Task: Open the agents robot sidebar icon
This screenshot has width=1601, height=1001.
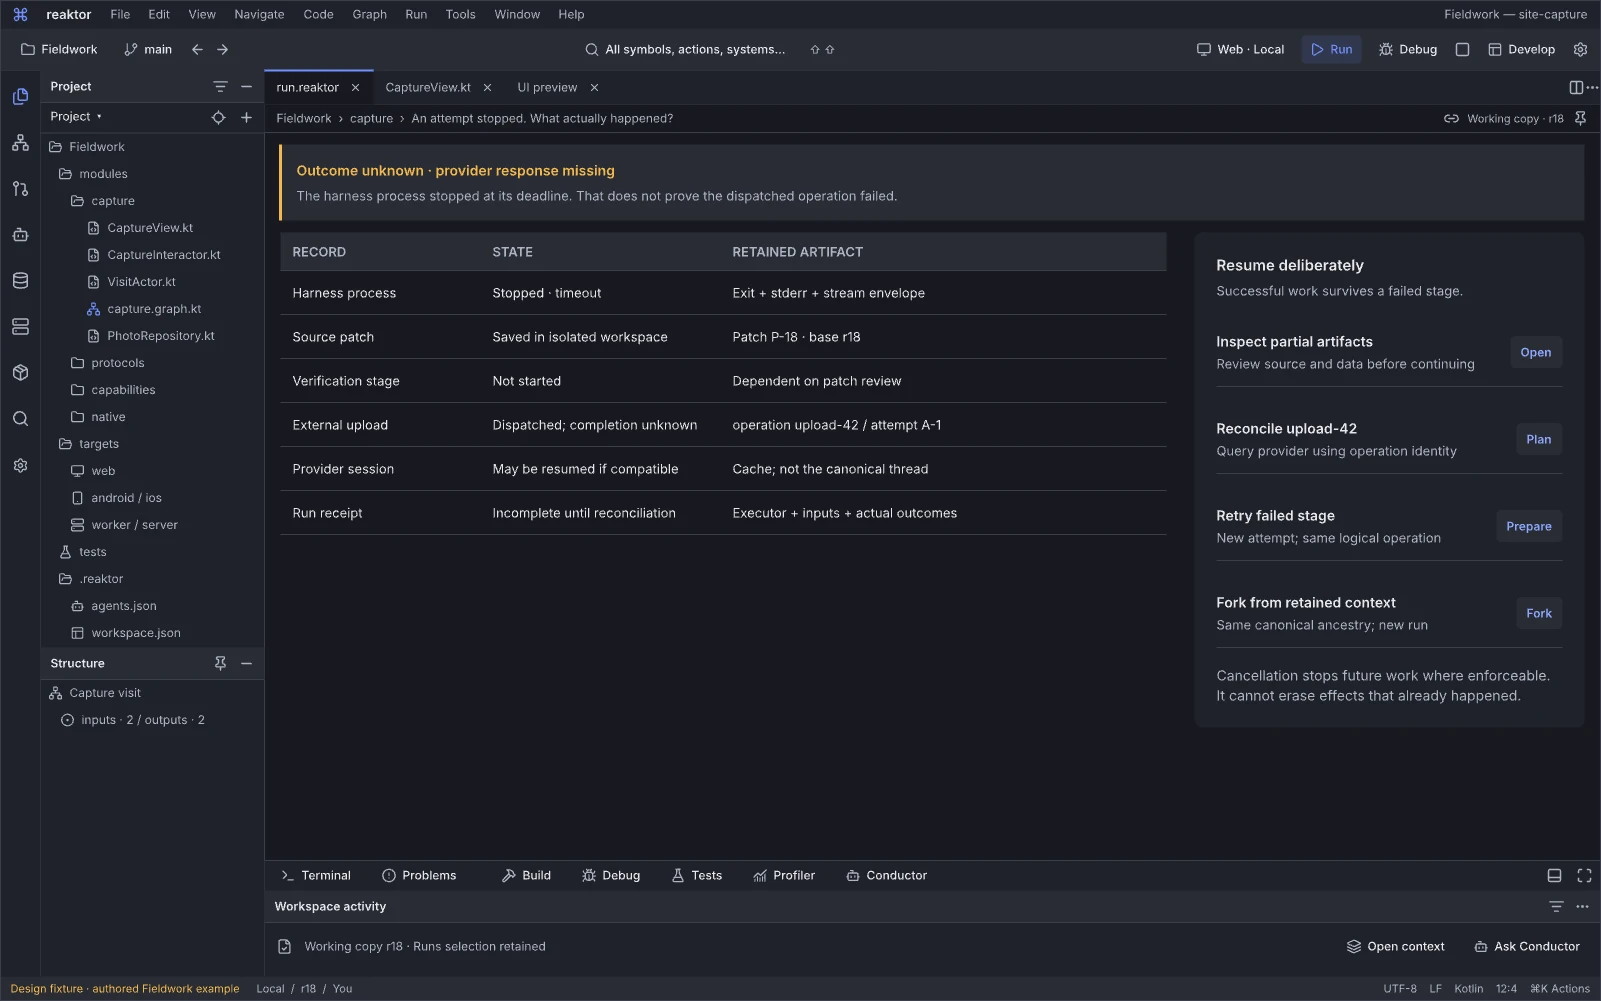Action: 20,235
